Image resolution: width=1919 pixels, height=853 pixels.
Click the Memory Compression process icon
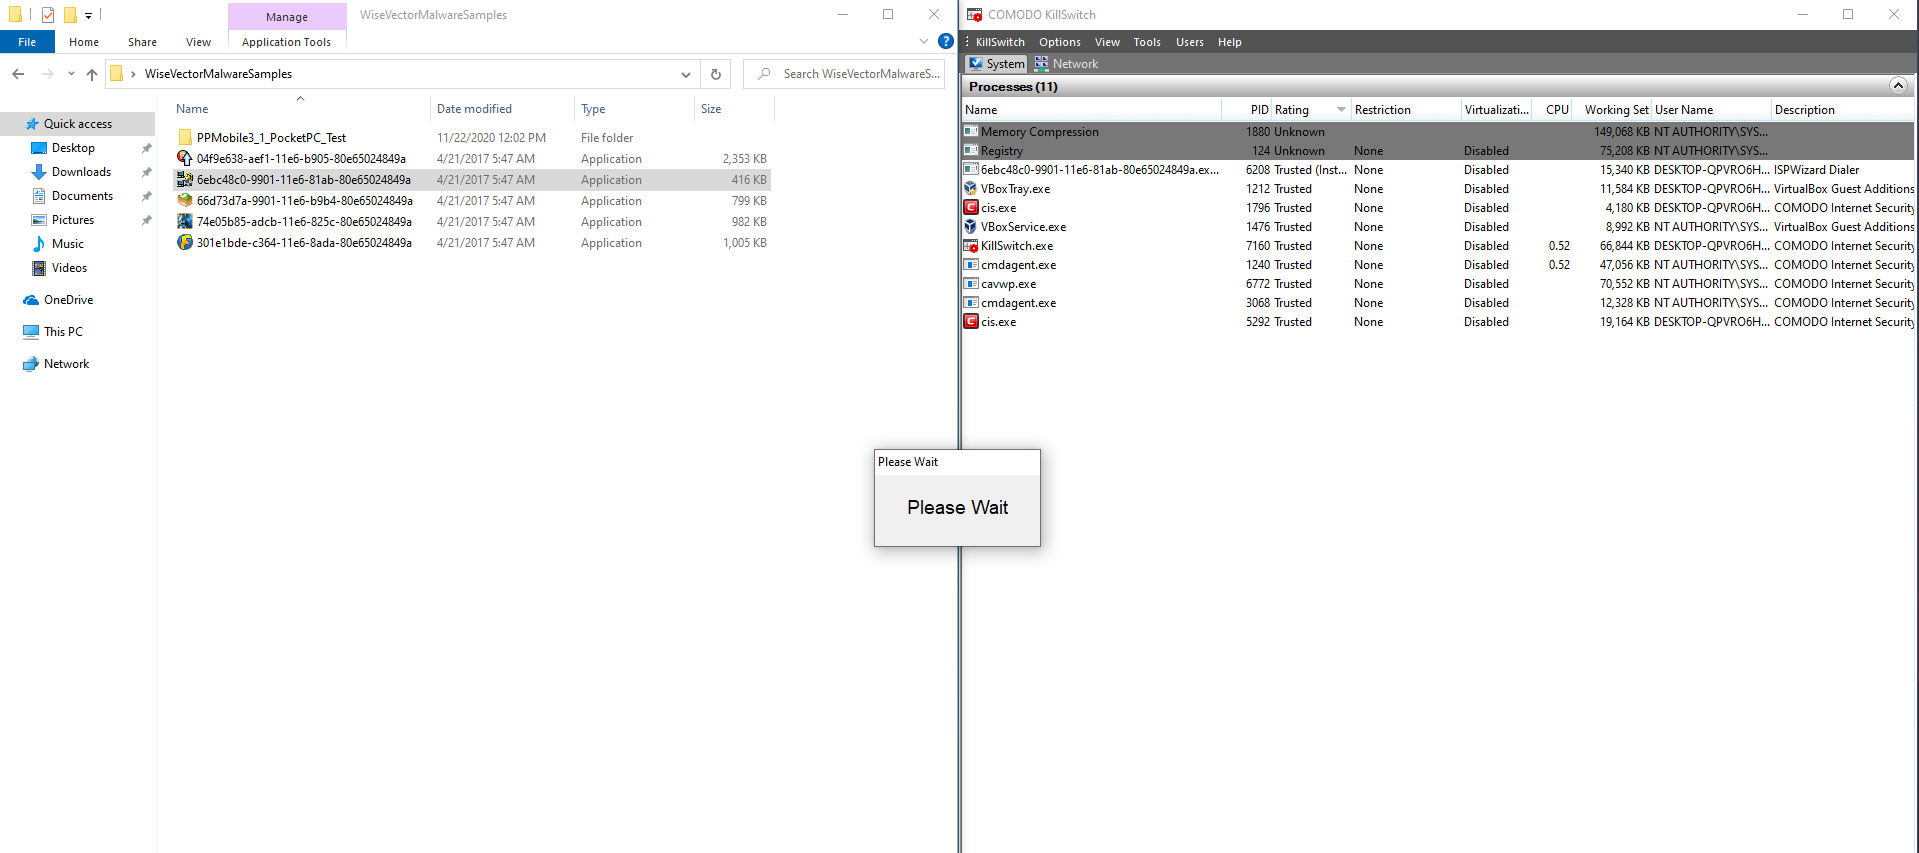(x=970, y=132)
